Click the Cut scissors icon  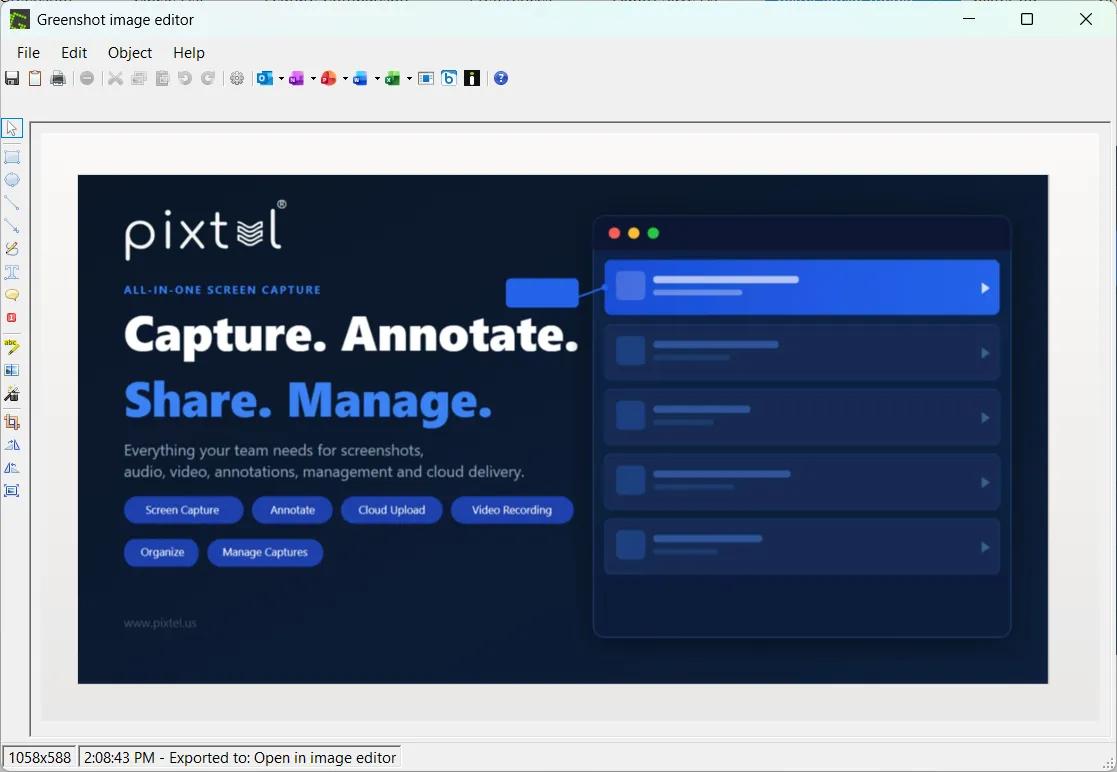tap(115, 78)
